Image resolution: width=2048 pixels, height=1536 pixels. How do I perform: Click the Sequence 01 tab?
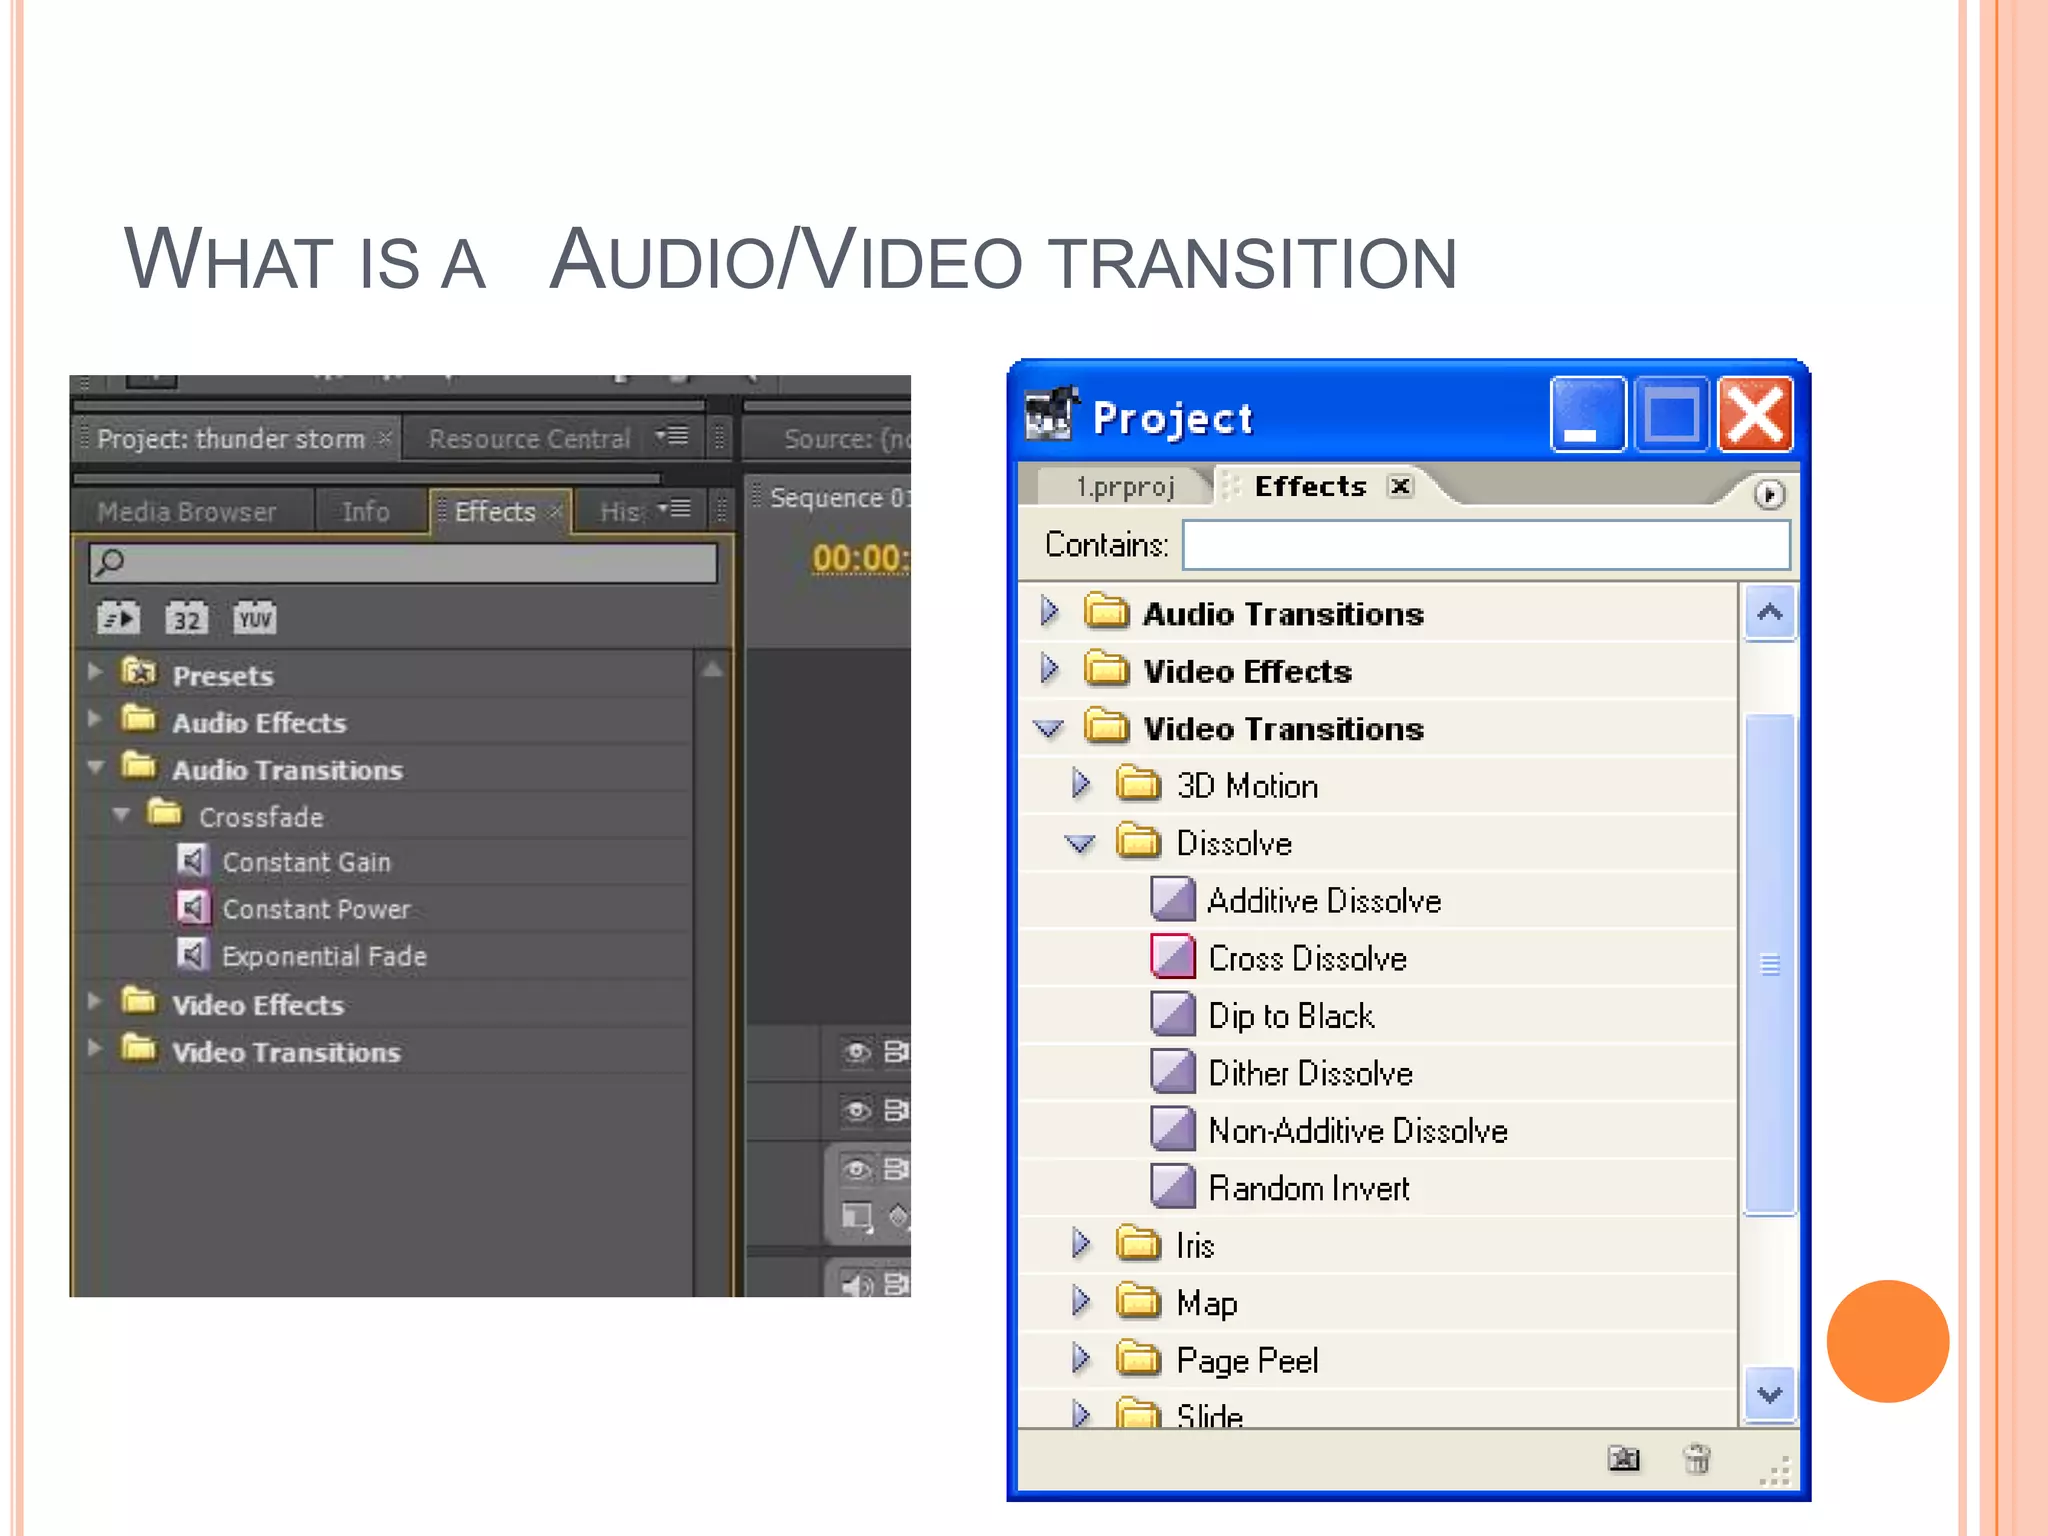coord(838,498)
